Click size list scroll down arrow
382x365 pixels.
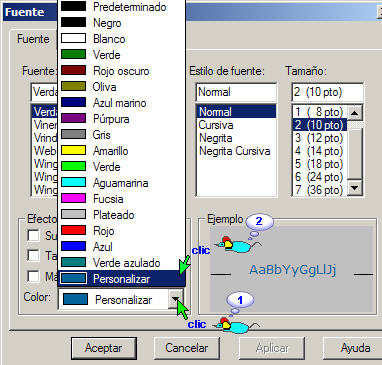pyautogui.click(x=355, y=188)
